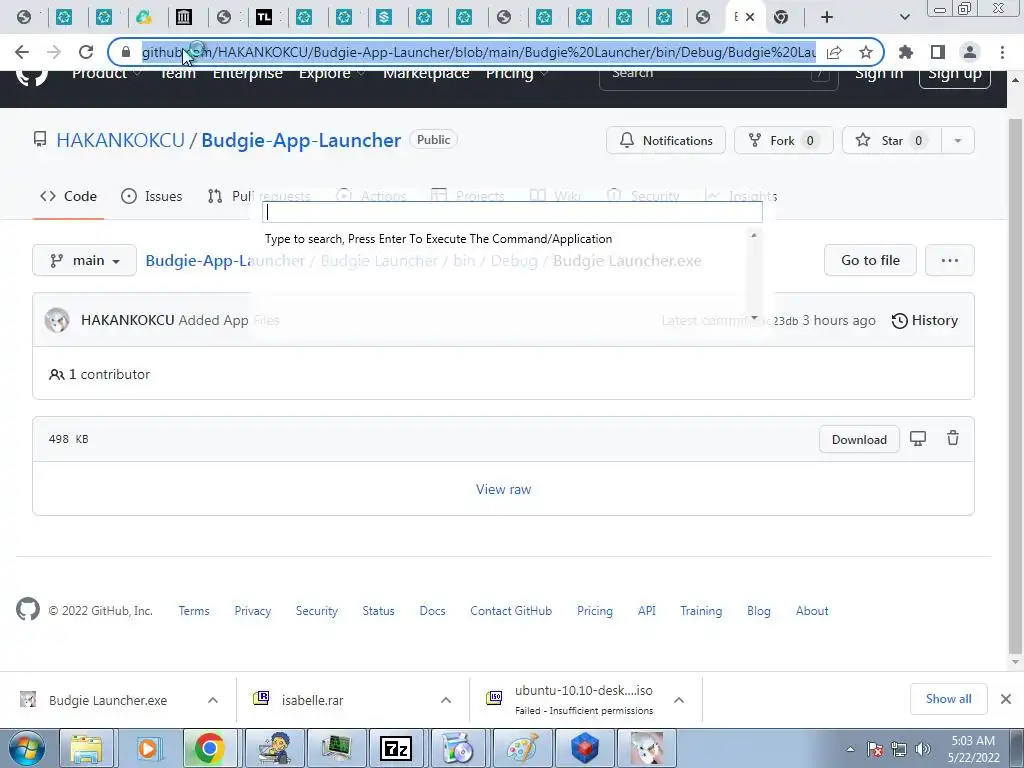
Task: Click the browser back arrow
Action: (x=22, y=52)
